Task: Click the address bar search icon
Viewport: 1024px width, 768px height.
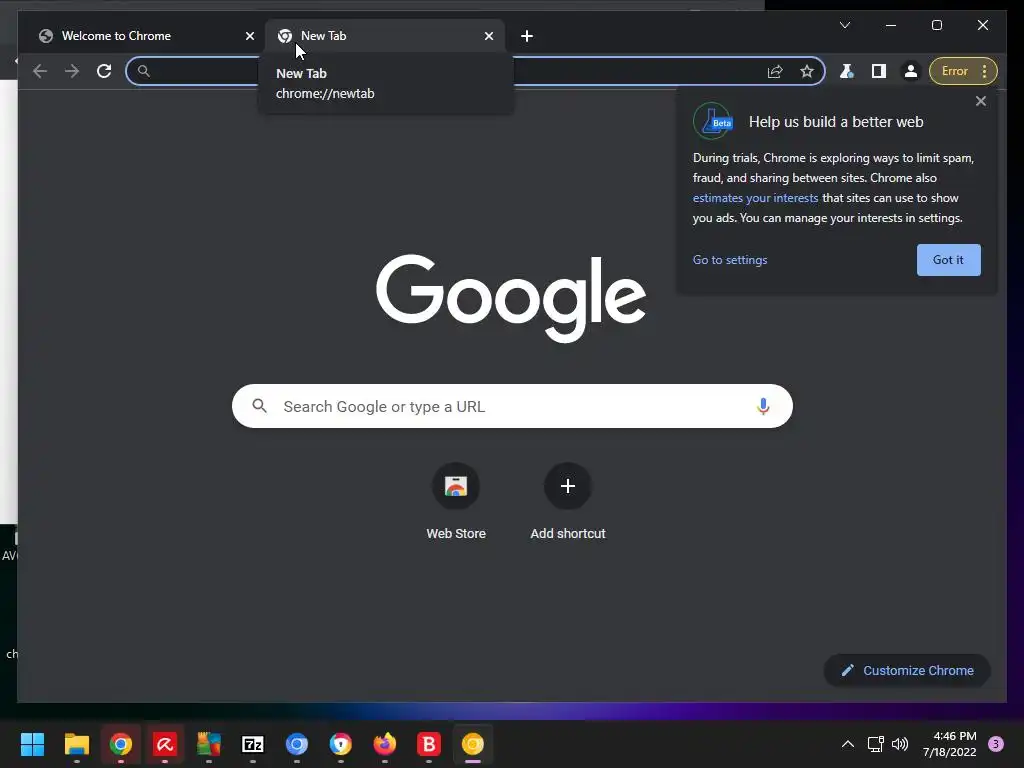Action: click(144, 71)
